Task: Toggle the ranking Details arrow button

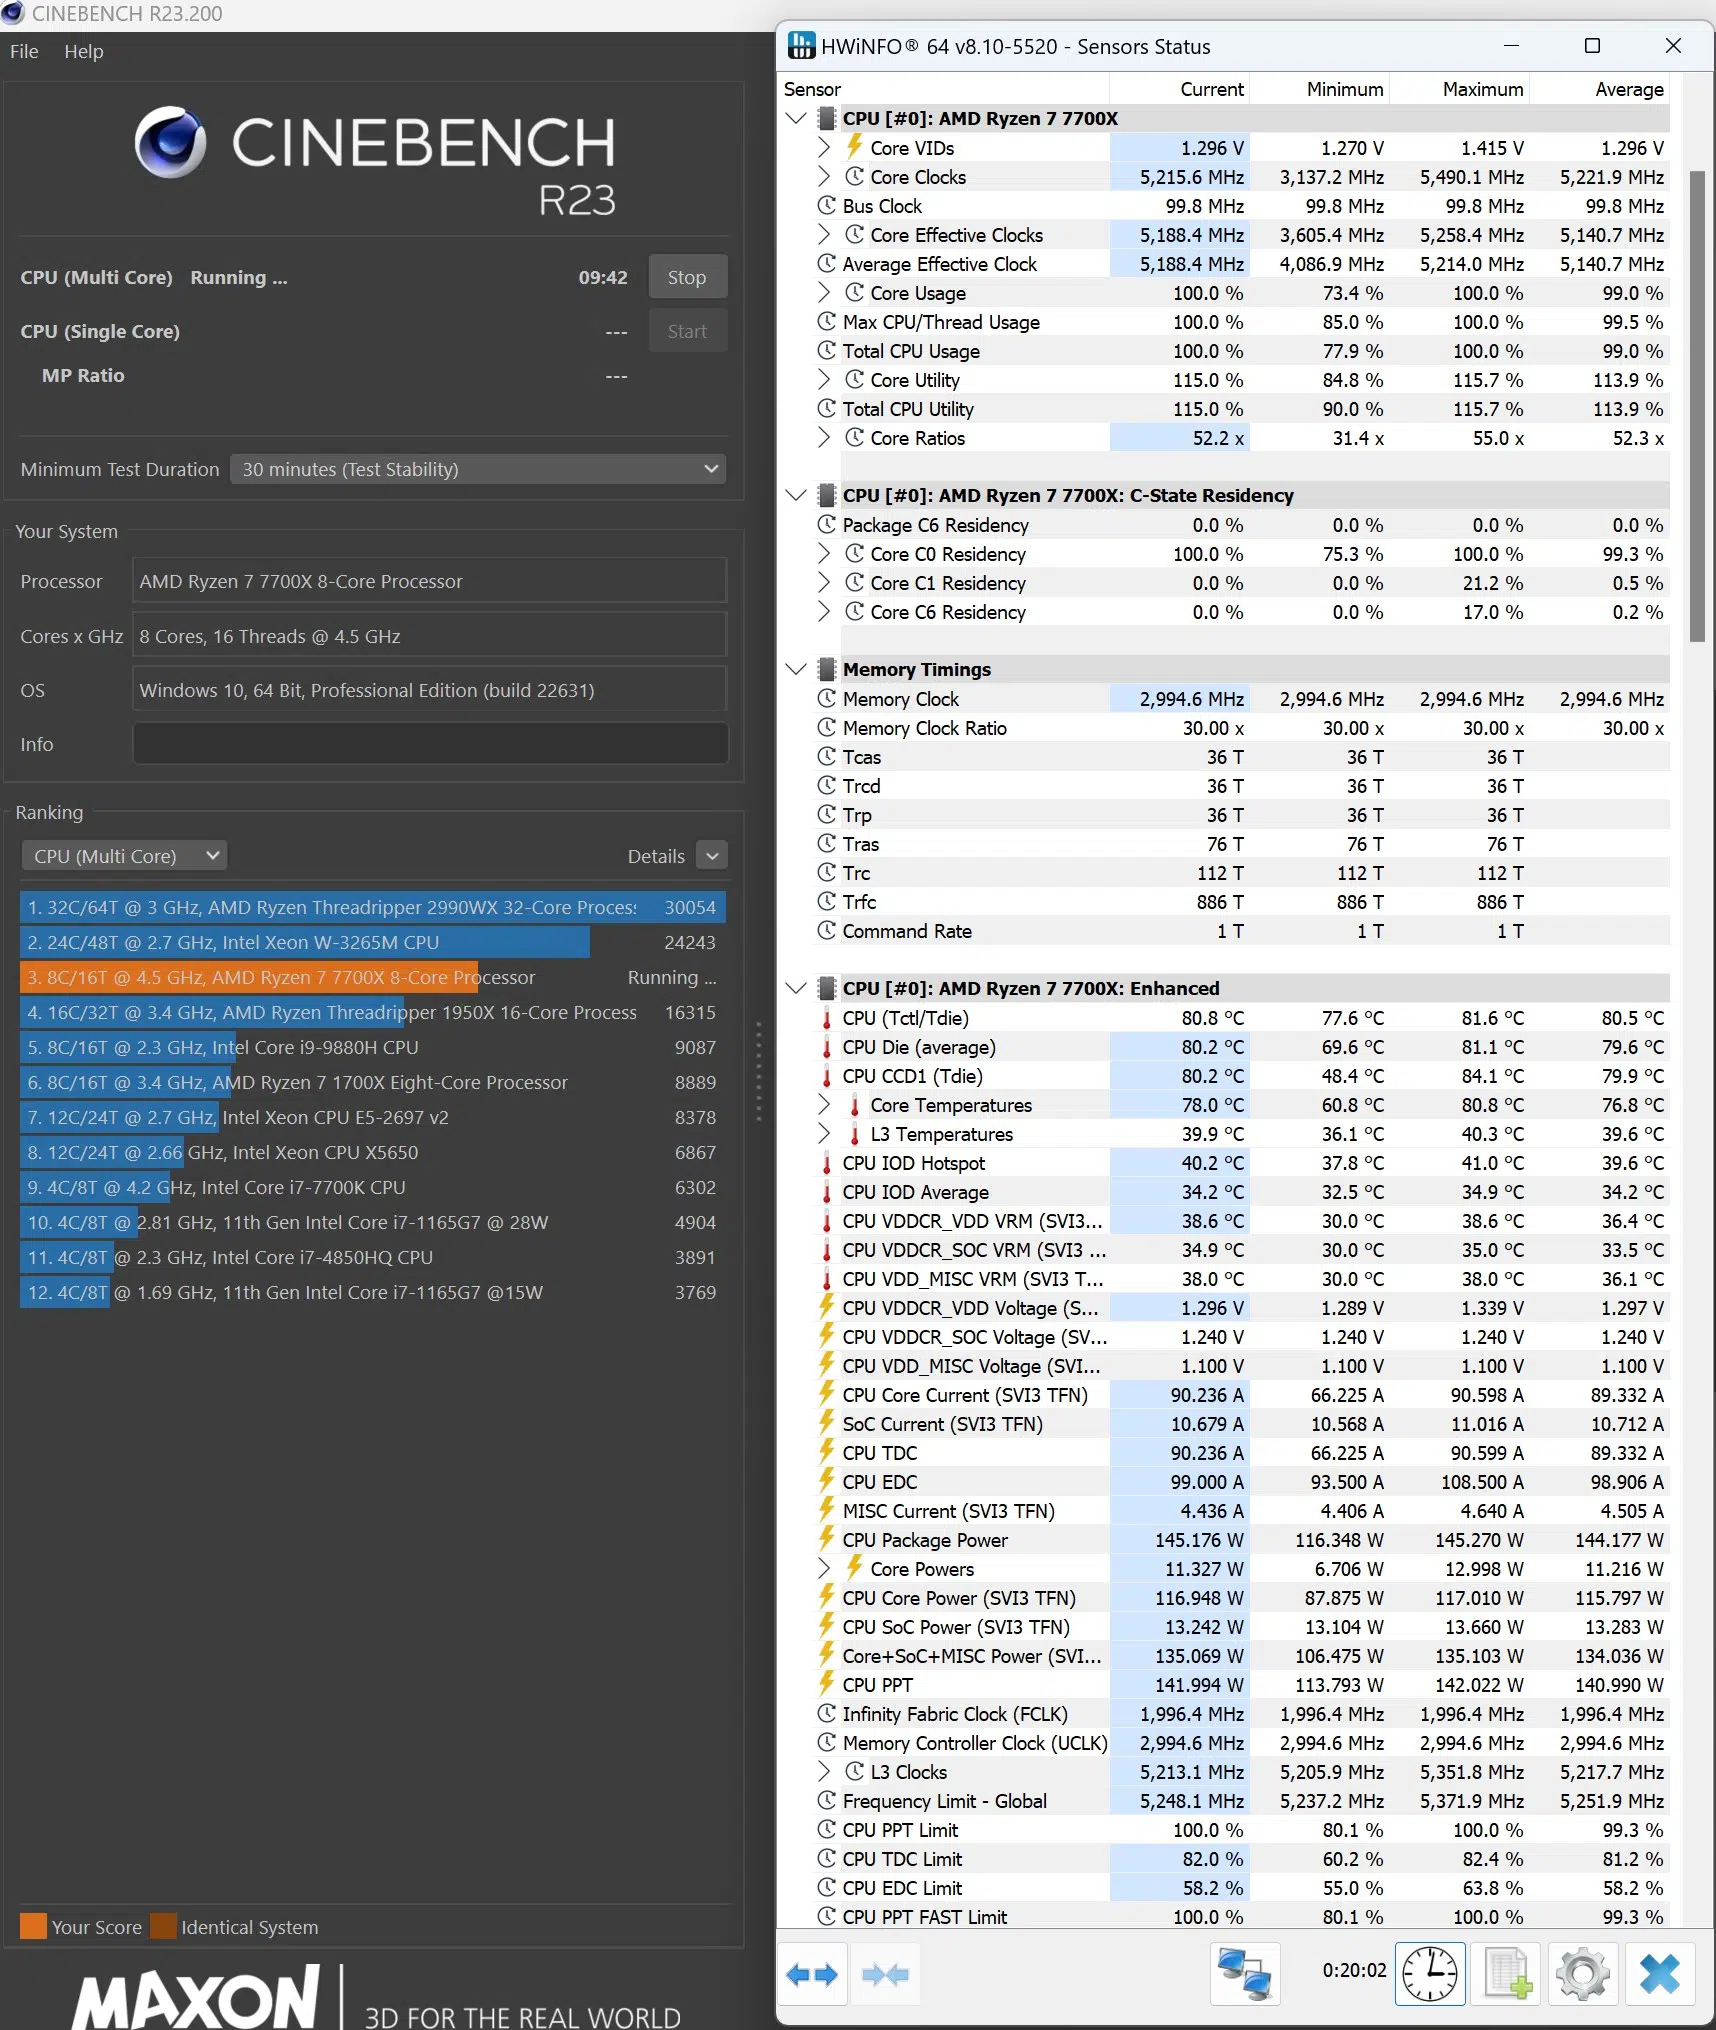Action: (711, 856)
